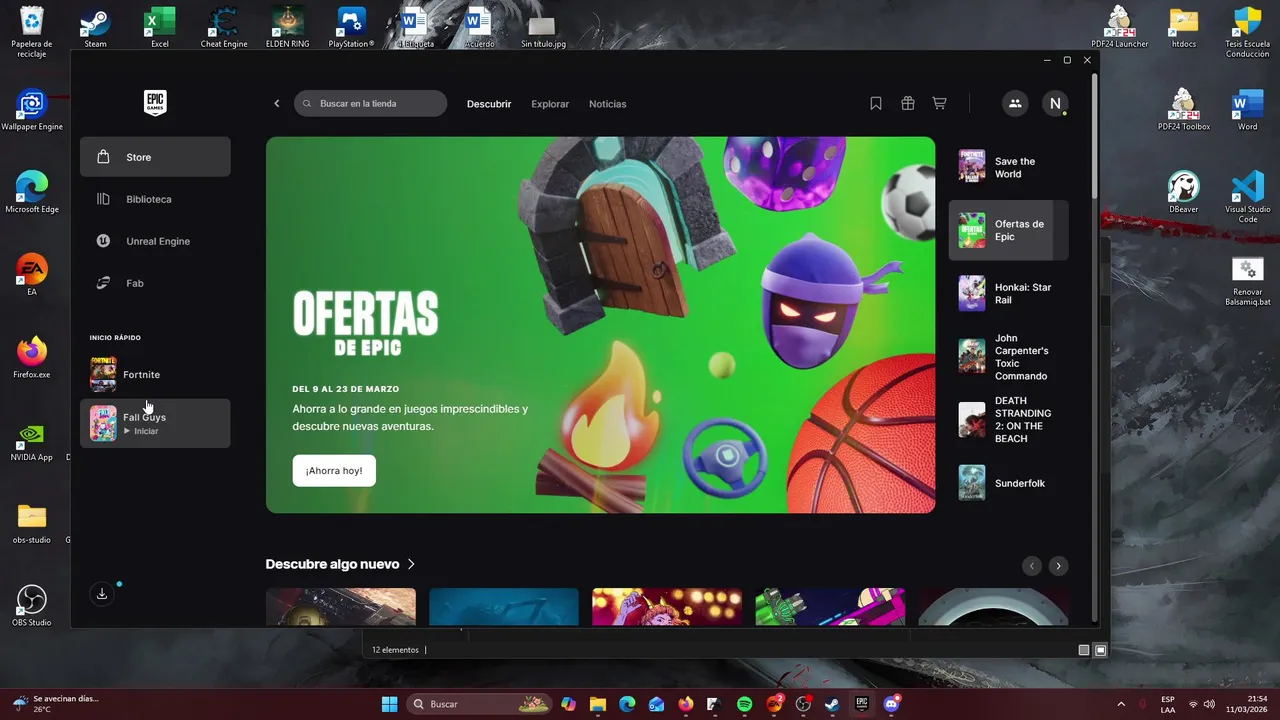1280x720 pixels.
Task: Select Sunderfolk in carousel list
Action: tap(1008, 483)
